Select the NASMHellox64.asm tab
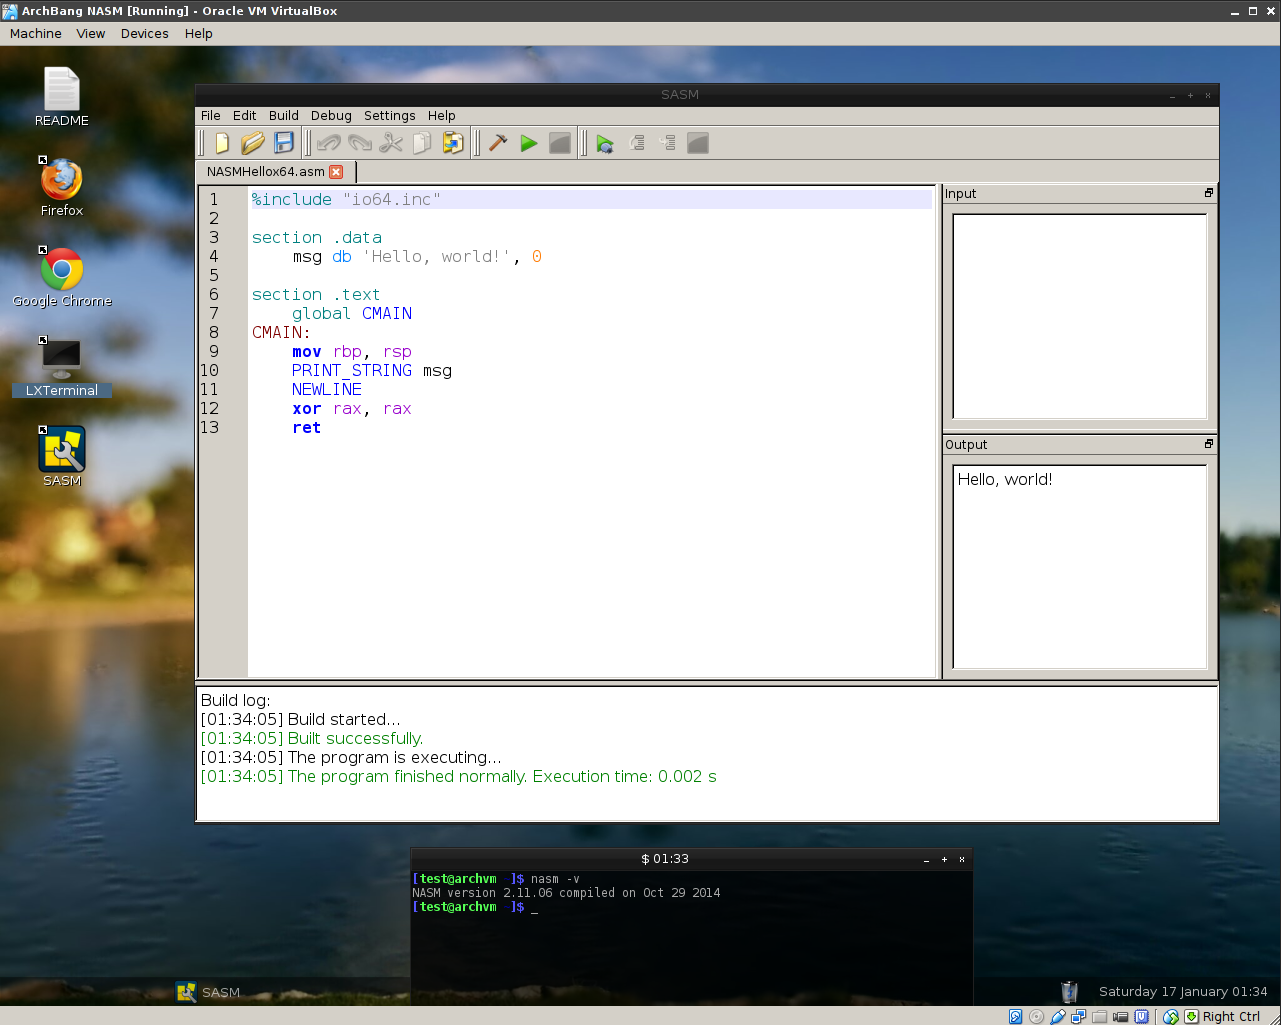The width and height of the screenshot is (1281, 1025). [x=266, y=171]
